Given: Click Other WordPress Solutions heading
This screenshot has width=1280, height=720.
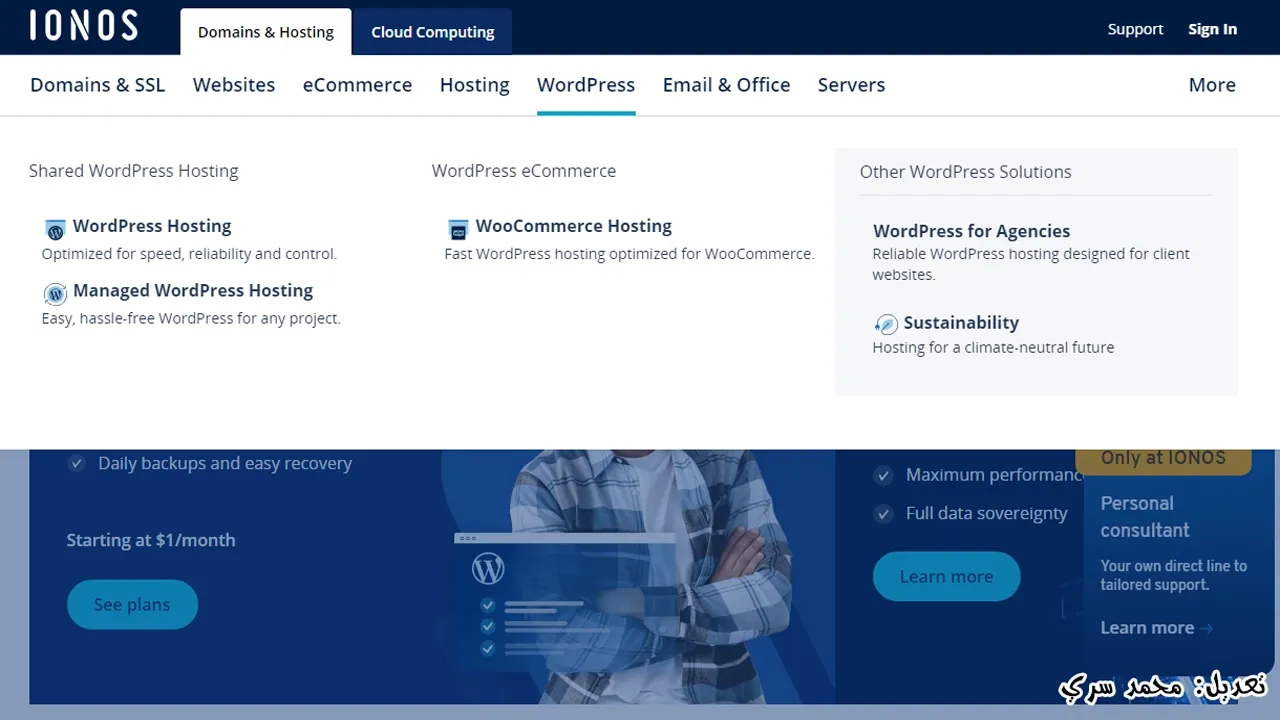Looking at the screenshot, I should [966, 172].
